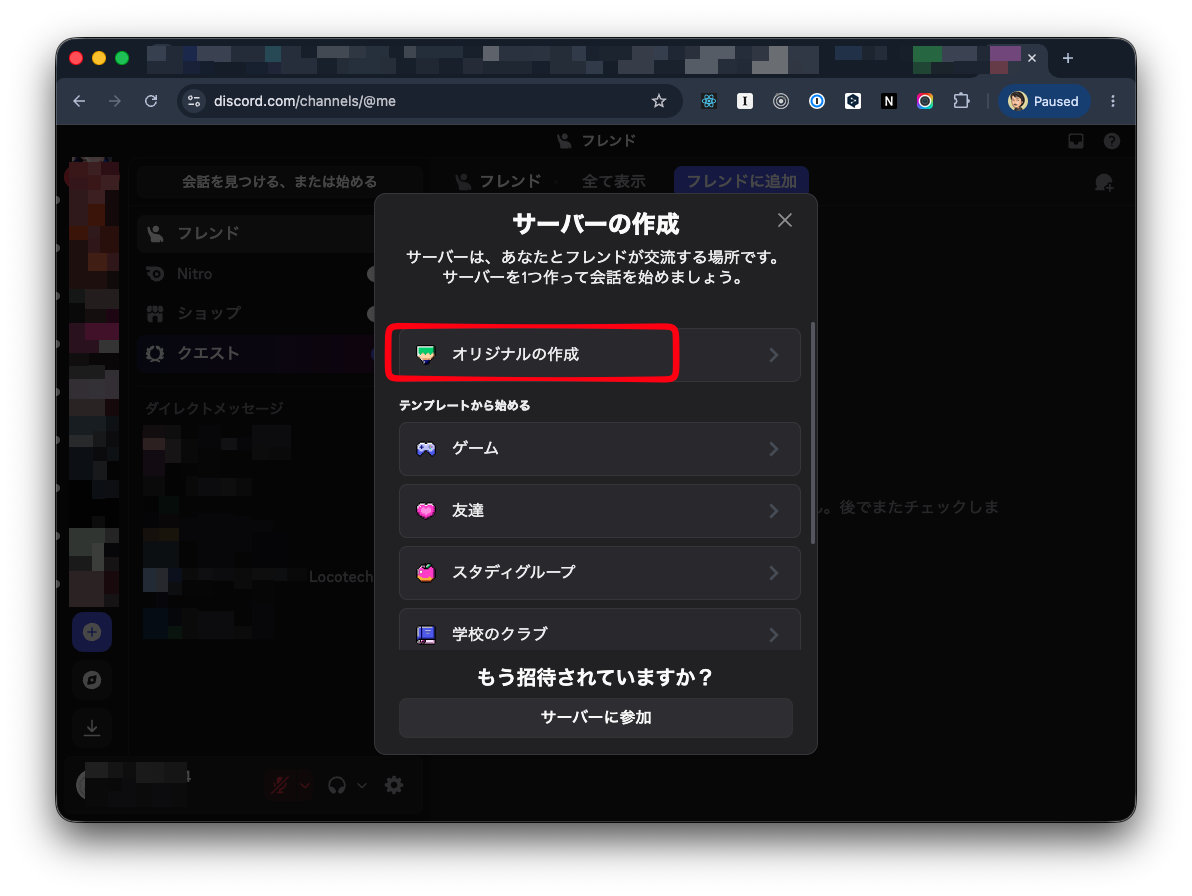Choose the 学校のクラブ template
The width and height of the screenshot is (1192, 896).
click(x=599, y=630)
